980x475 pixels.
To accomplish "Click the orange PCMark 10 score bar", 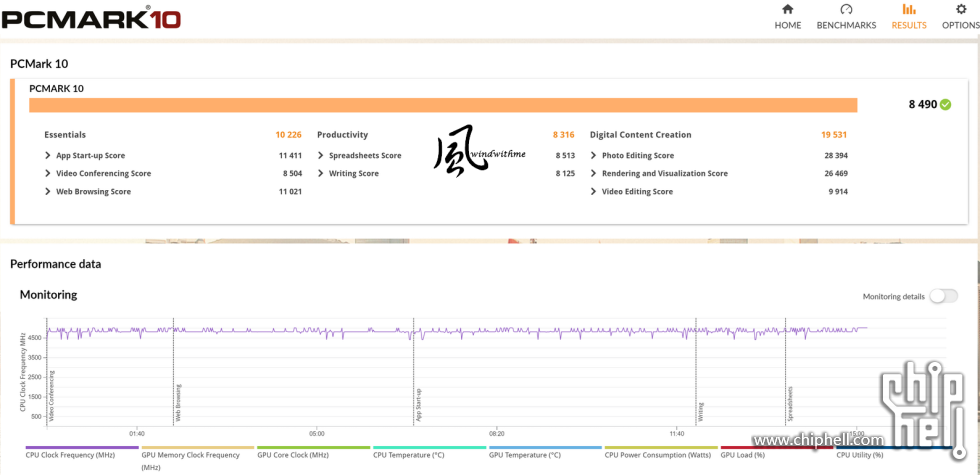I will point(443,105).
